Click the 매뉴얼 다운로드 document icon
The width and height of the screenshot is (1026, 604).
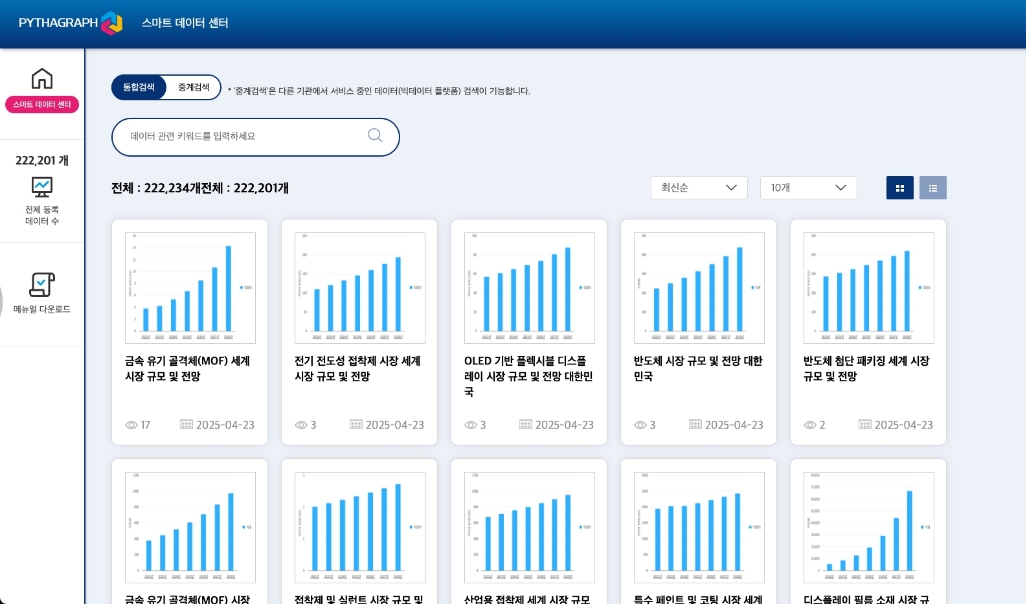[x=42, y=285]
